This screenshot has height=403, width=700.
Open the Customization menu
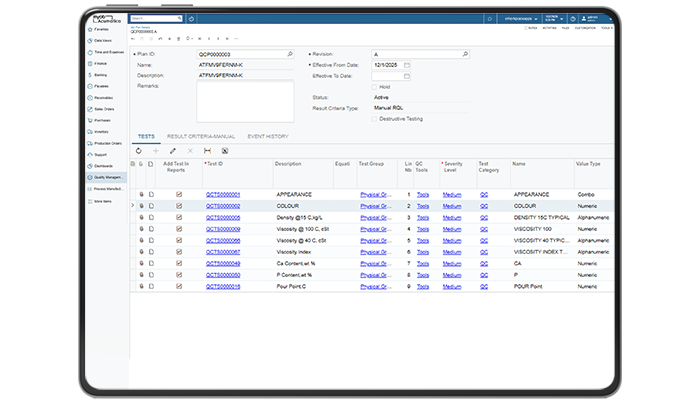(585, 28)
